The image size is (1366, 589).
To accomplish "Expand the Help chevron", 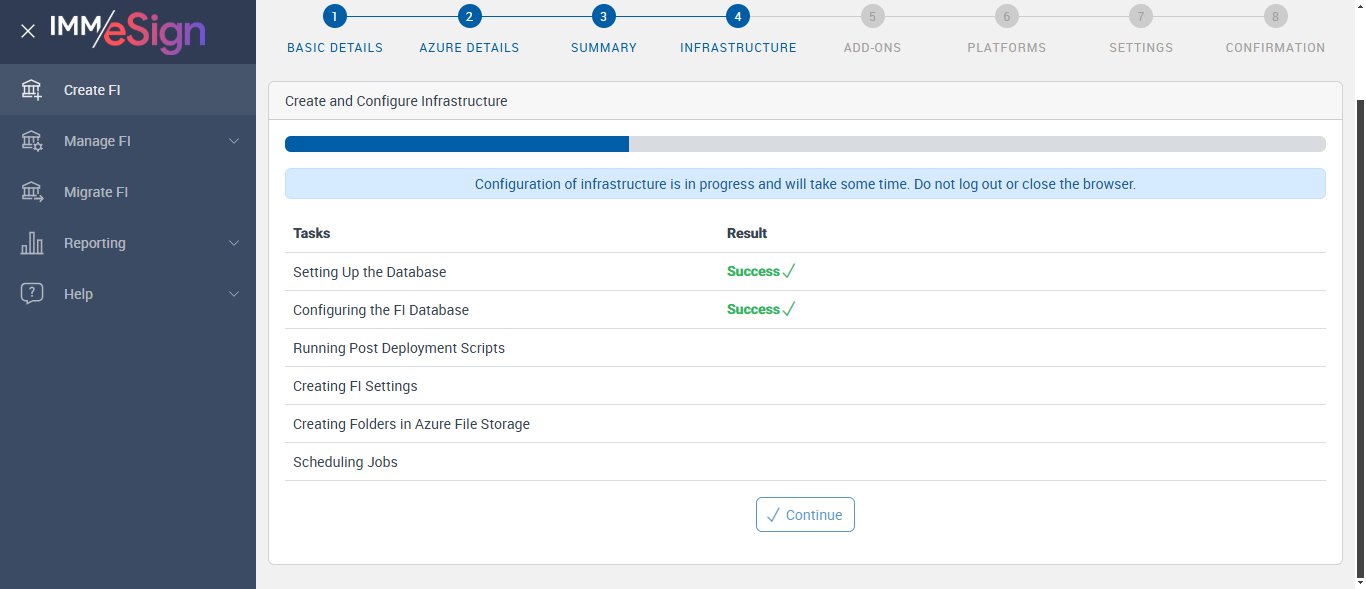I will click(234, 294).
